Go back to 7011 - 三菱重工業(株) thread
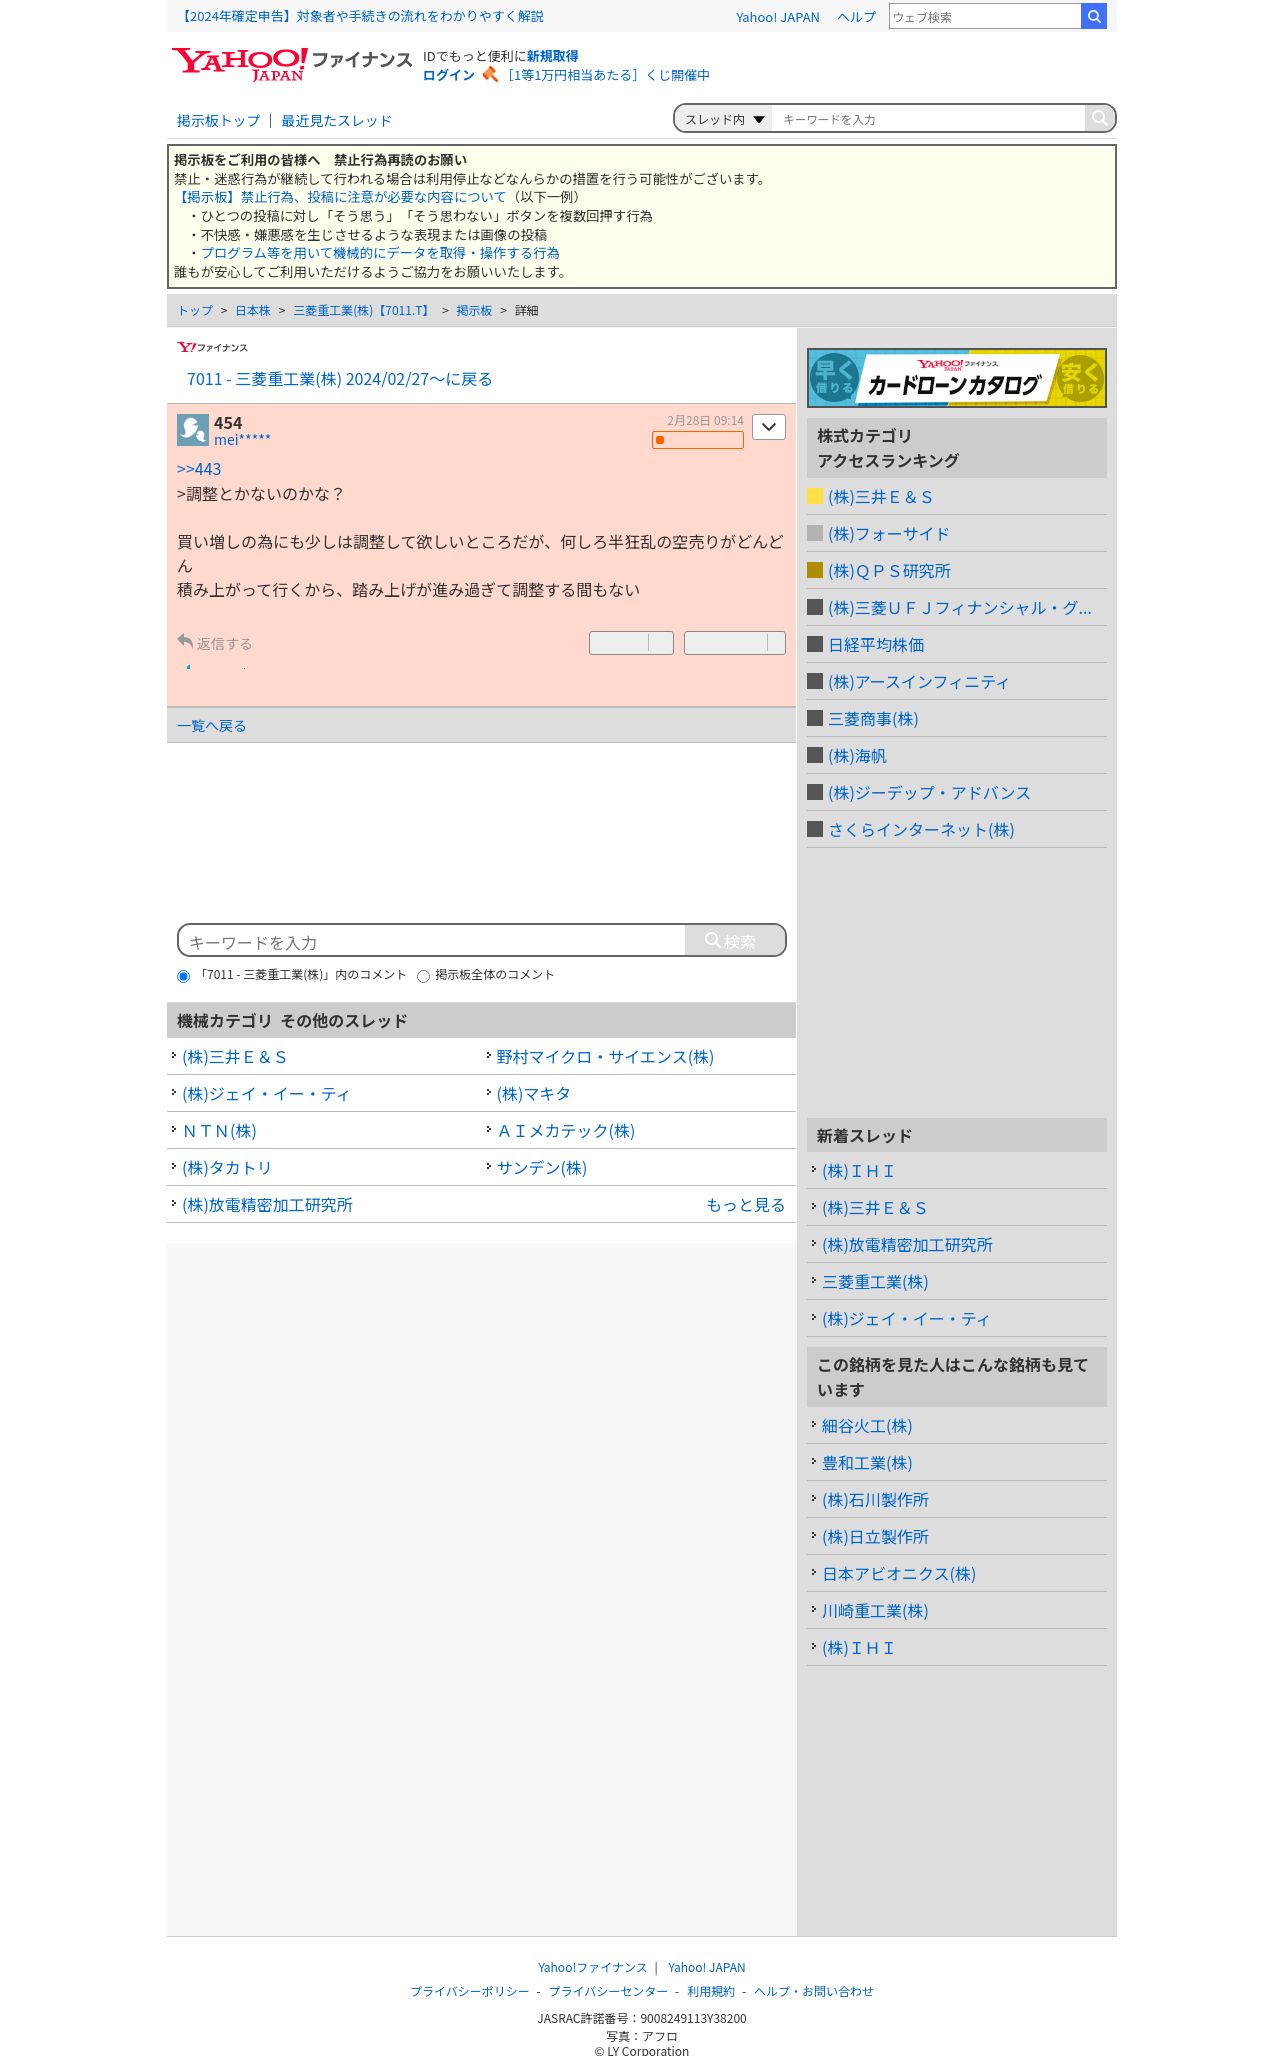This screenshot has width=1284, height=2056. pyautogui.click(x=339, y=379)
